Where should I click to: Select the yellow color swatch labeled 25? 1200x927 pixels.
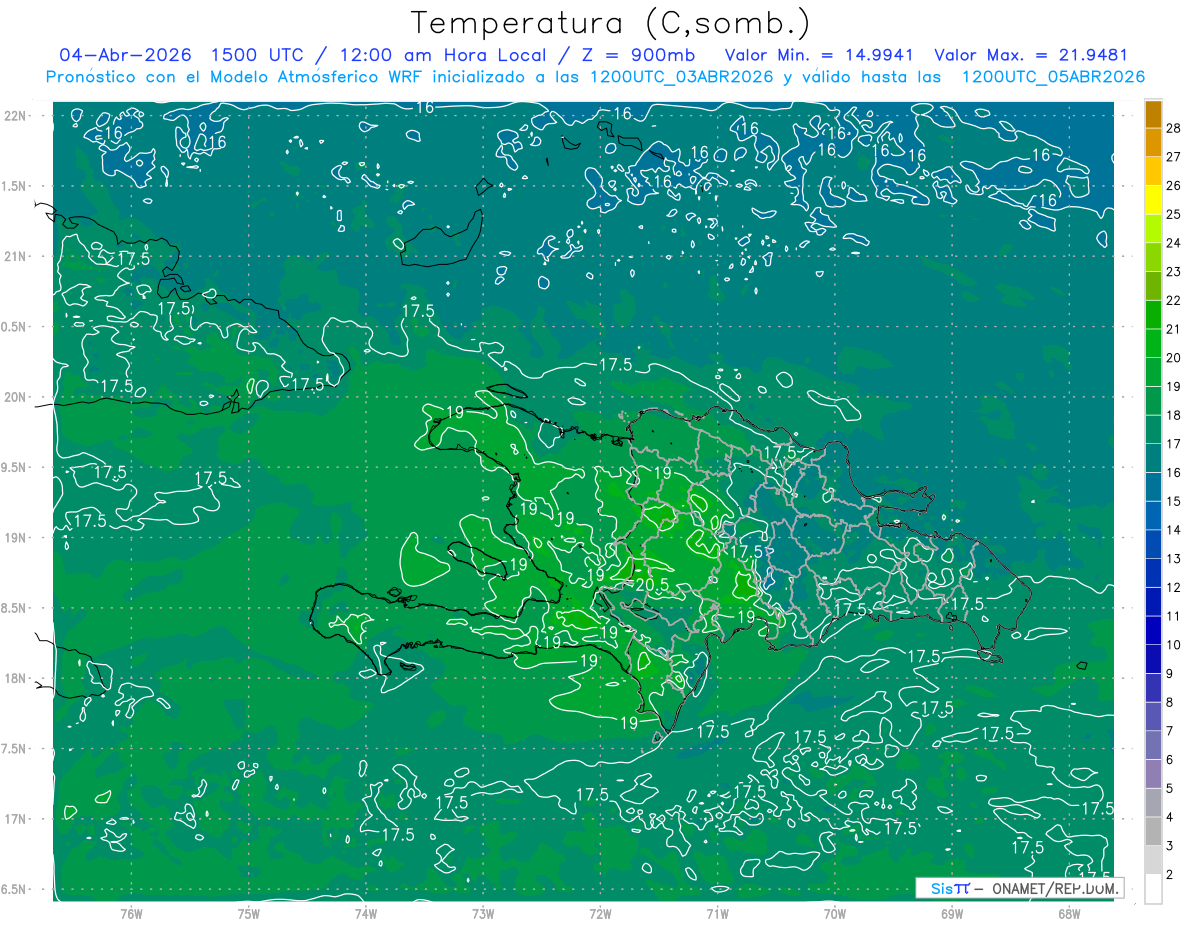(x=1153, y=200)
